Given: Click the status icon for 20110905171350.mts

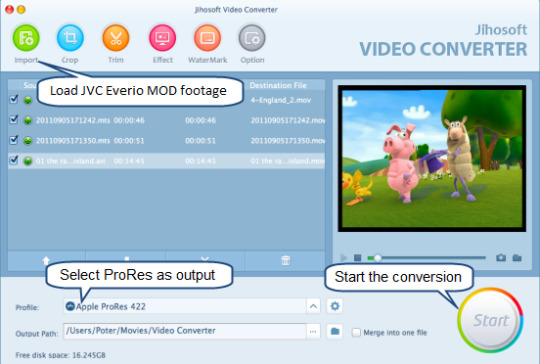Looking at the screenshot, I should point(28,141).
